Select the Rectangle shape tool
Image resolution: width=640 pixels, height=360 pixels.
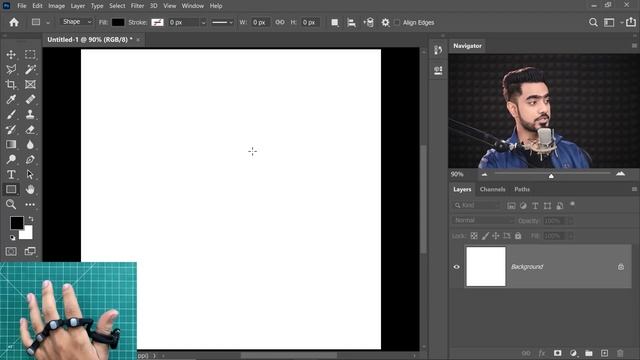(11, 189)
